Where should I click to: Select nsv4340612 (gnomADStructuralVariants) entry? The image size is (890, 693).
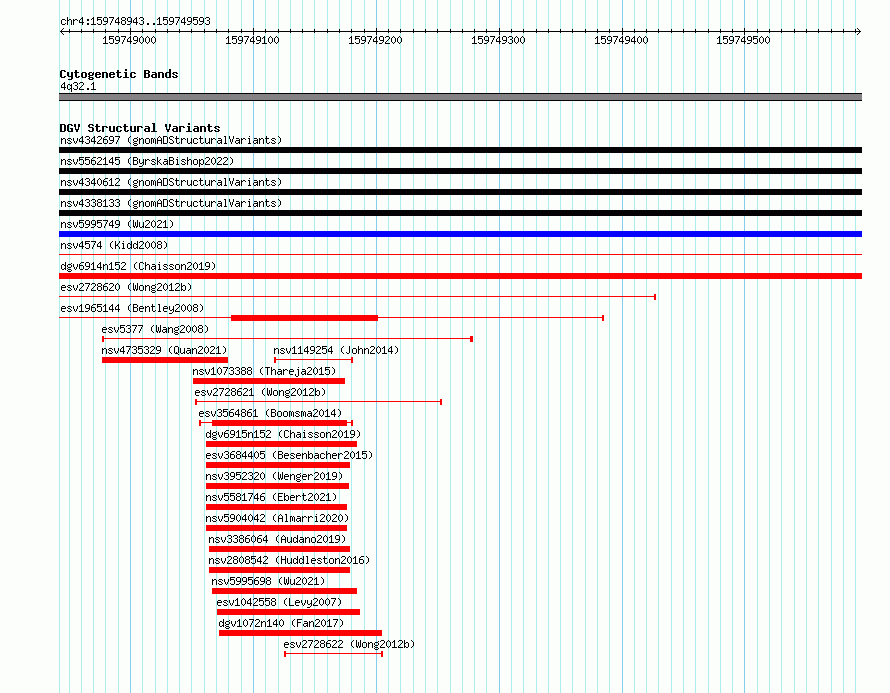[171, 182]
